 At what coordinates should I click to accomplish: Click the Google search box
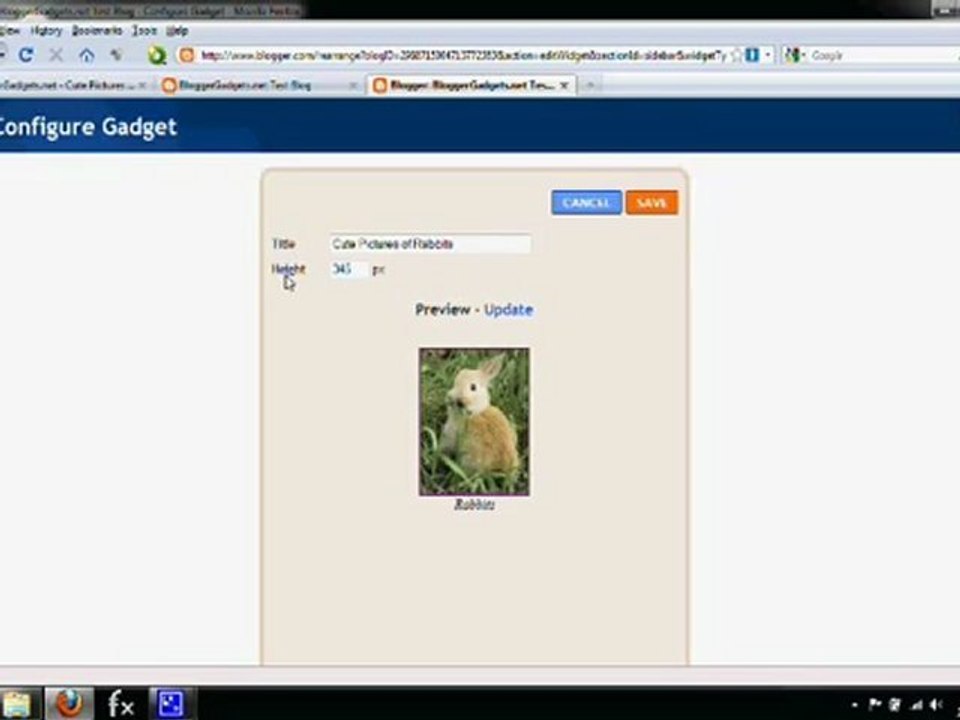(882, 56)
